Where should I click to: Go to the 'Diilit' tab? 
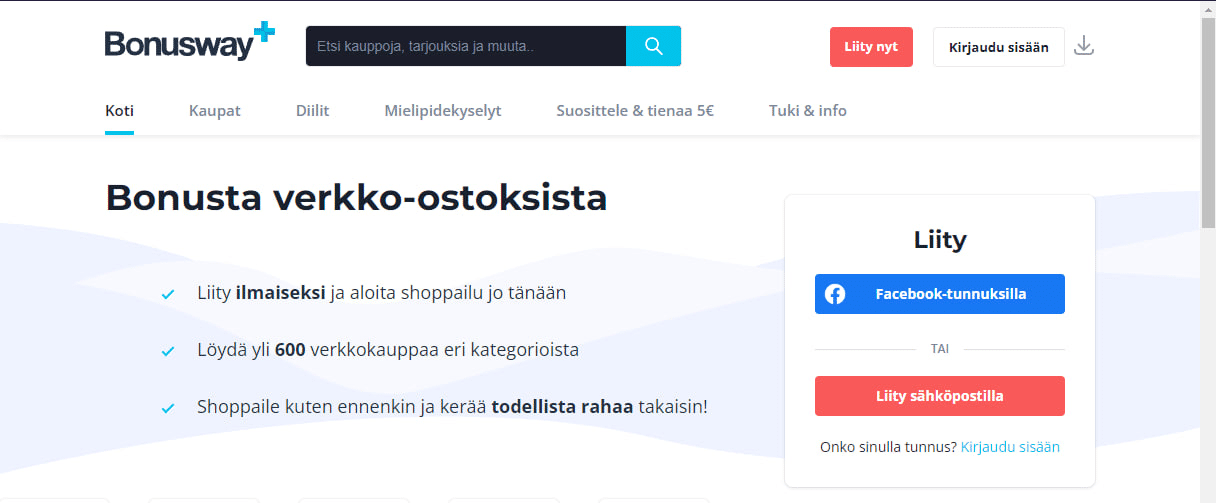click(x=312, y=111)
